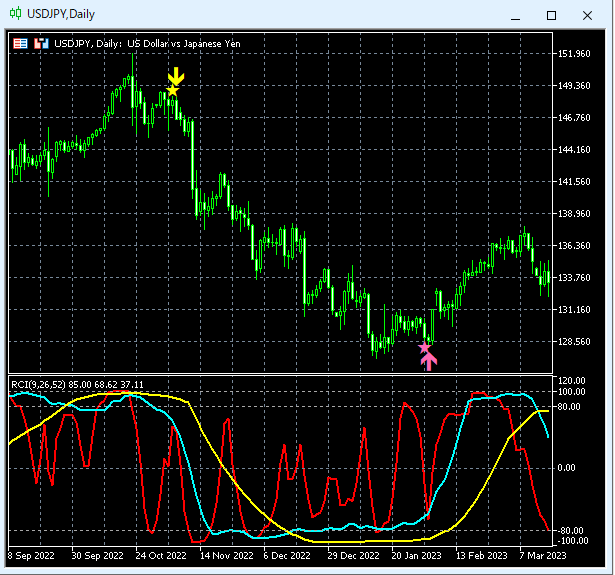Click the 144.160 price level on the scale

tap(574, 149)
